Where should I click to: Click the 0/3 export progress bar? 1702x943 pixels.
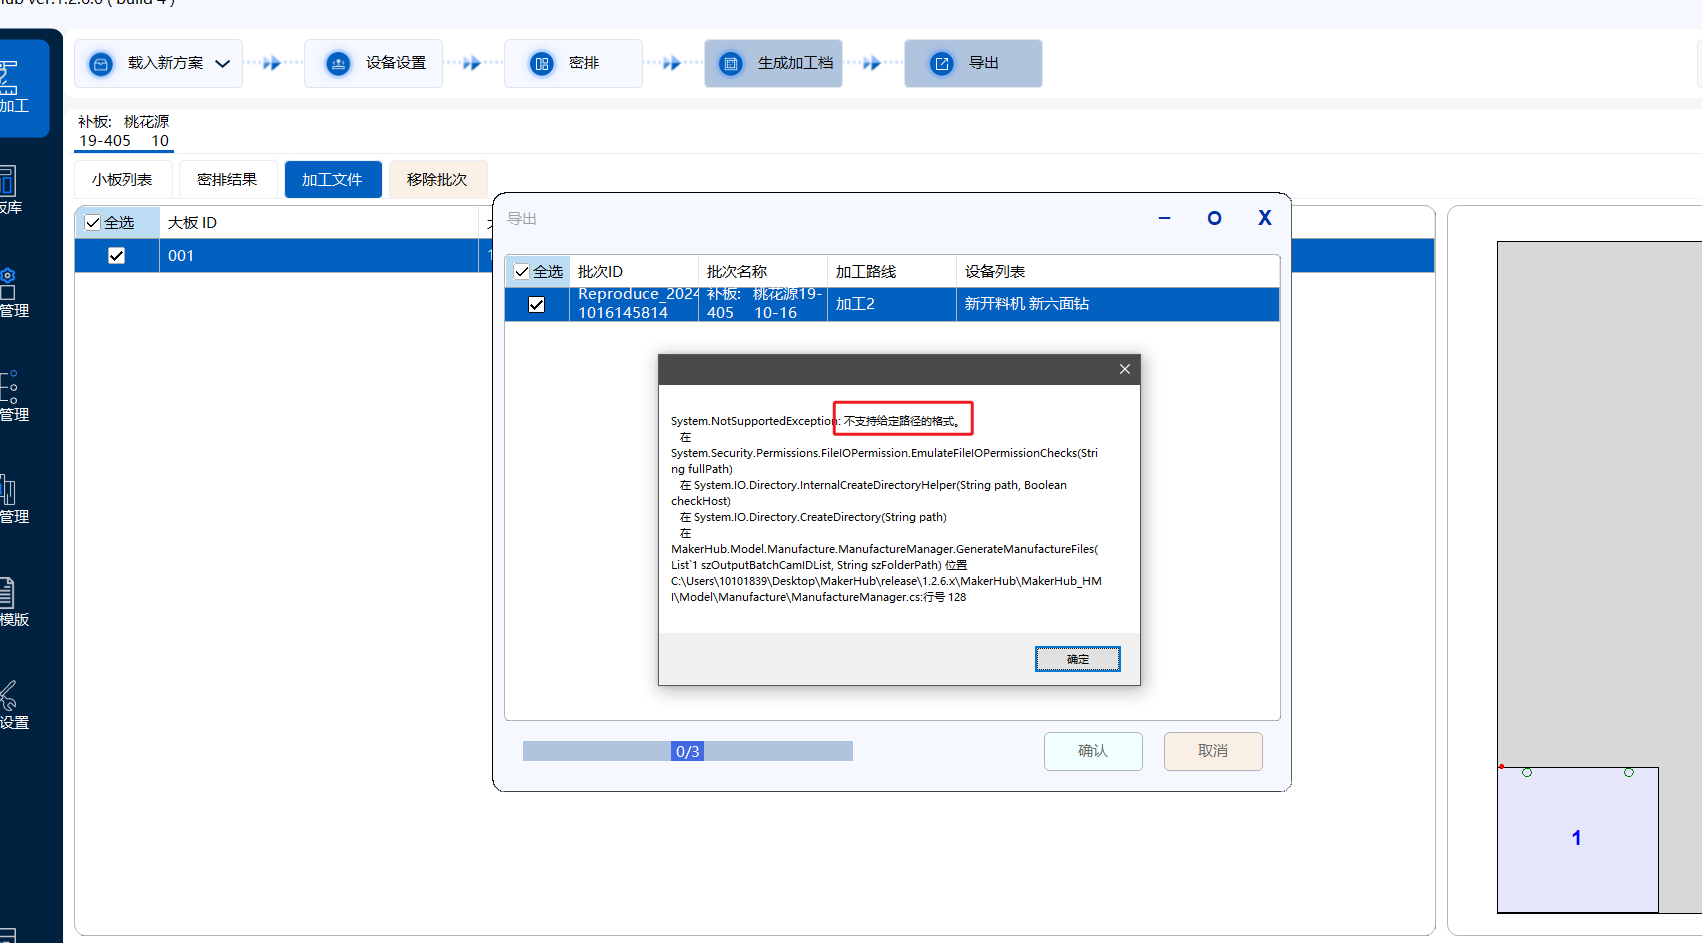(687, 751)
